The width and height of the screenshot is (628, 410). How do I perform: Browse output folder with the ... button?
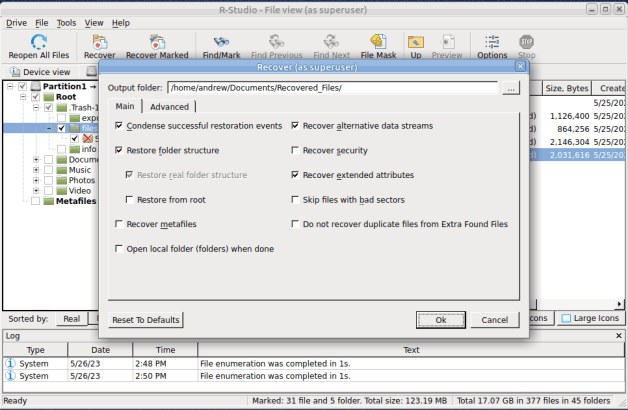(x=511, y=88)
